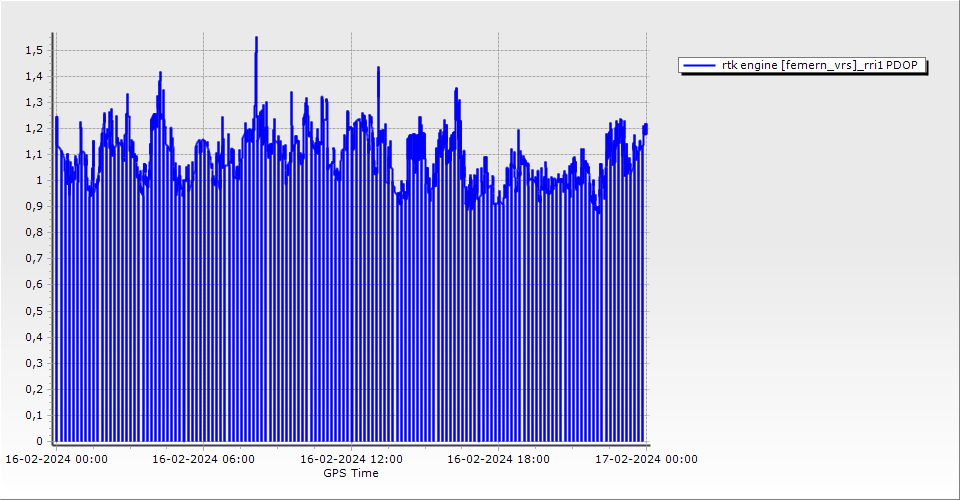Click the 'GPS Time' x-axis title

[350, 473]
